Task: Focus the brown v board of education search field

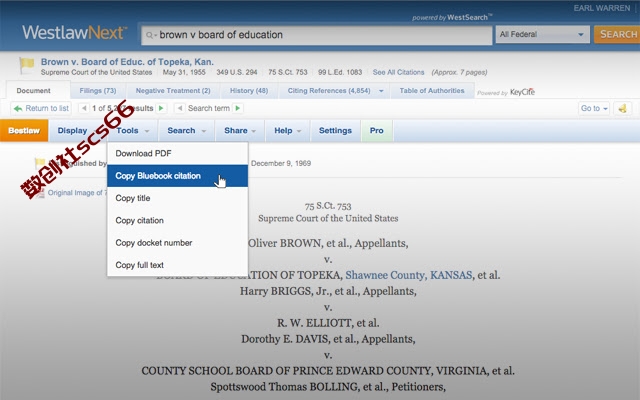Action: coord(316,35)
